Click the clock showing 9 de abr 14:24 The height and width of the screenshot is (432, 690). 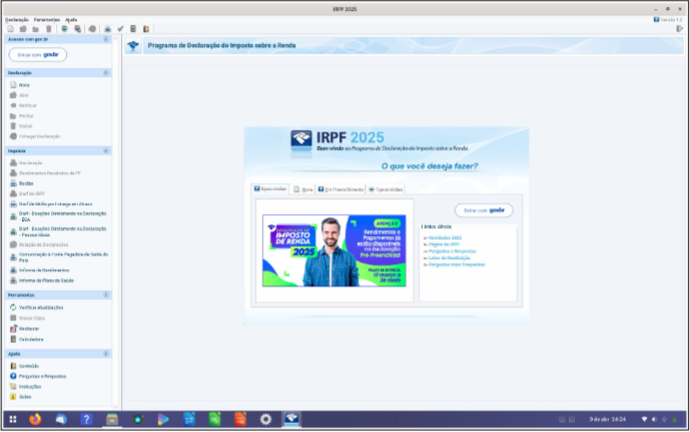[x=608, y=420]
